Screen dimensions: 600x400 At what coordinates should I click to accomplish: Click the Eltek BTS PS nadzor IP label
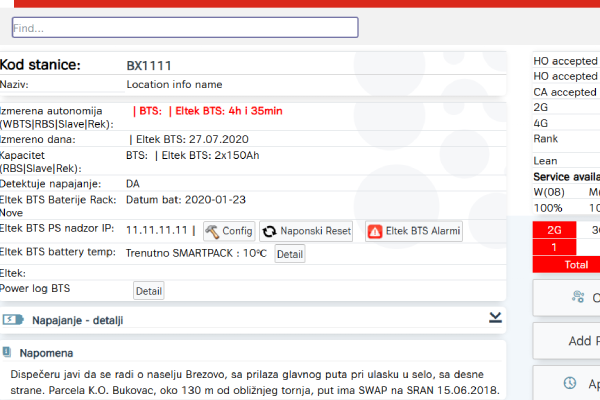point(57,229)
